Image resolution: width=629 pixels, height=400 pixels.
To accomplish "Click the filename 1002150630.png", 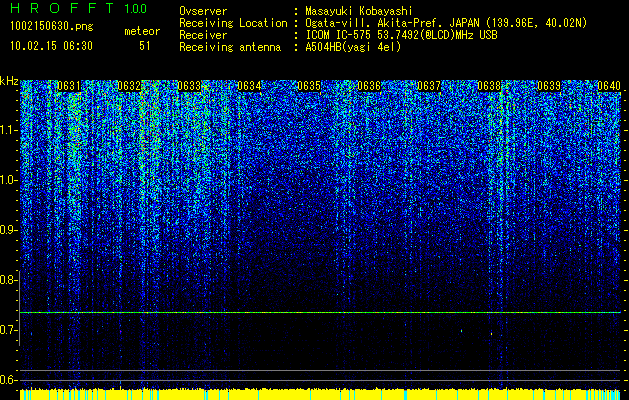I will [x=52, y=27].
